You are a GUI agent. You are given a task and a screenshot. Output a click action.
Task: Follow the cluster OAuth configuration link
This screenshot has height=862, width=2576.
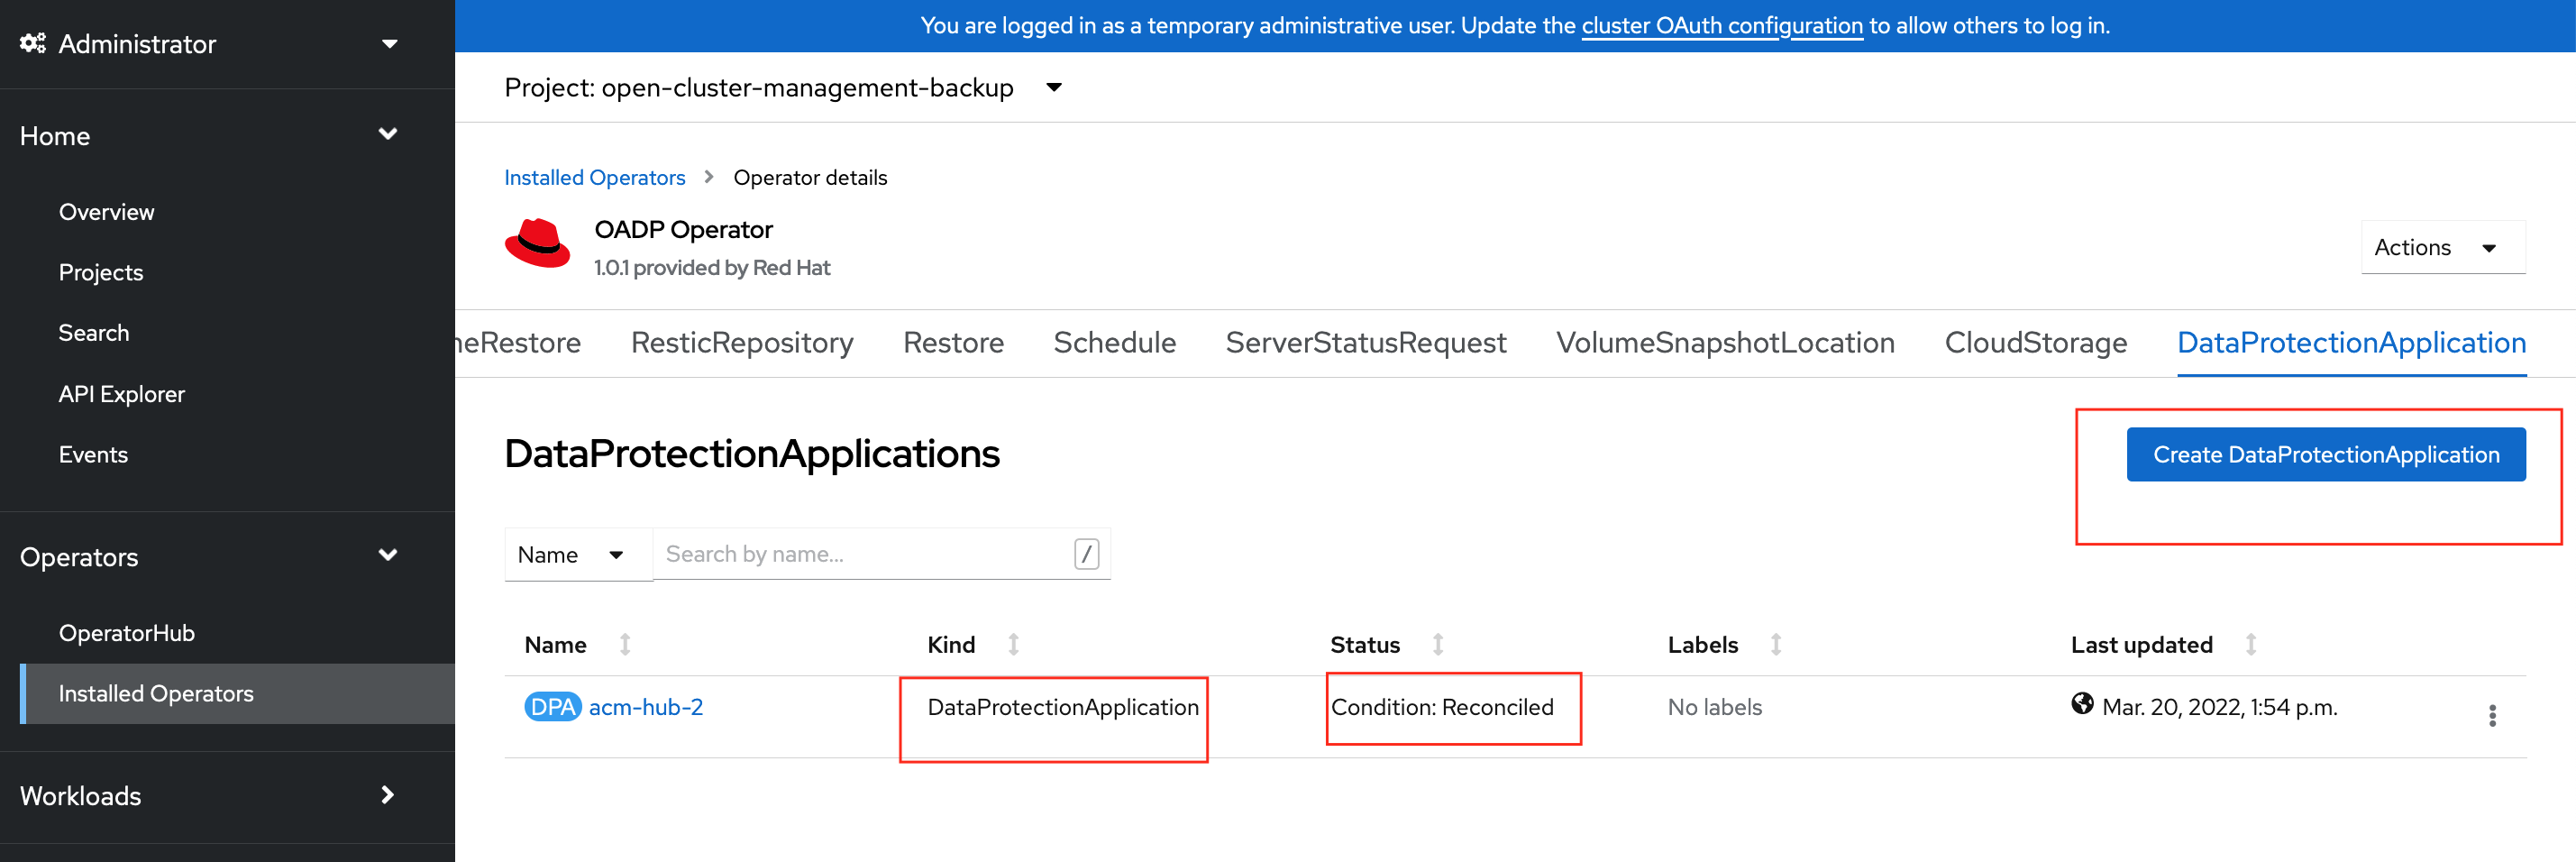(1721, 26)
